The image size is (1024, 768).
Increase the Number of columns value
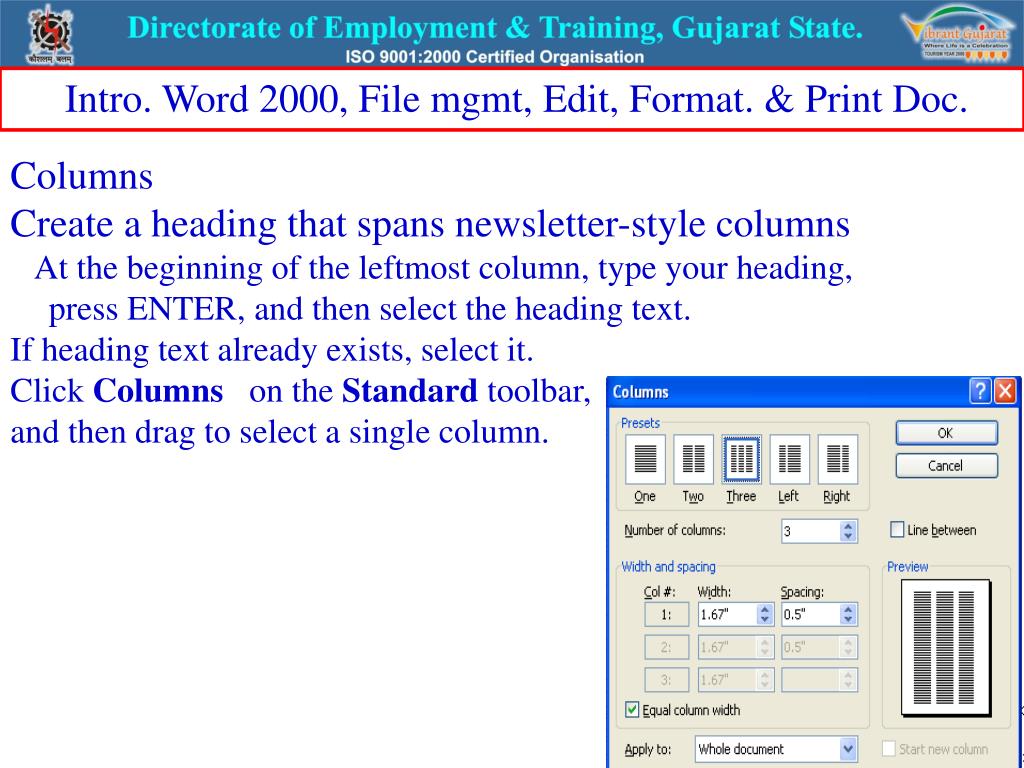pos(848,526)
